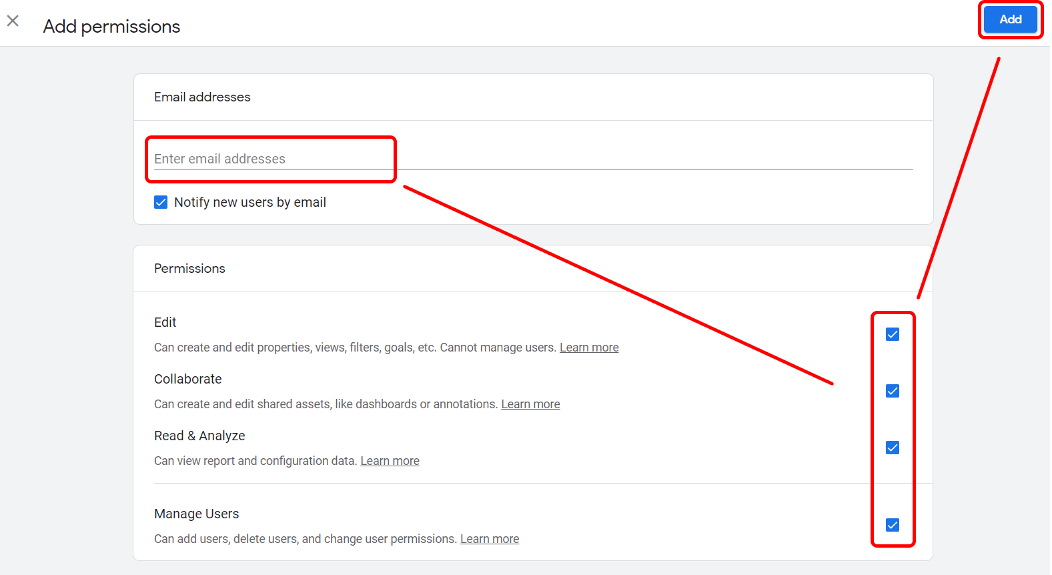Click the Manage Users label

click(x=197, y=514)
